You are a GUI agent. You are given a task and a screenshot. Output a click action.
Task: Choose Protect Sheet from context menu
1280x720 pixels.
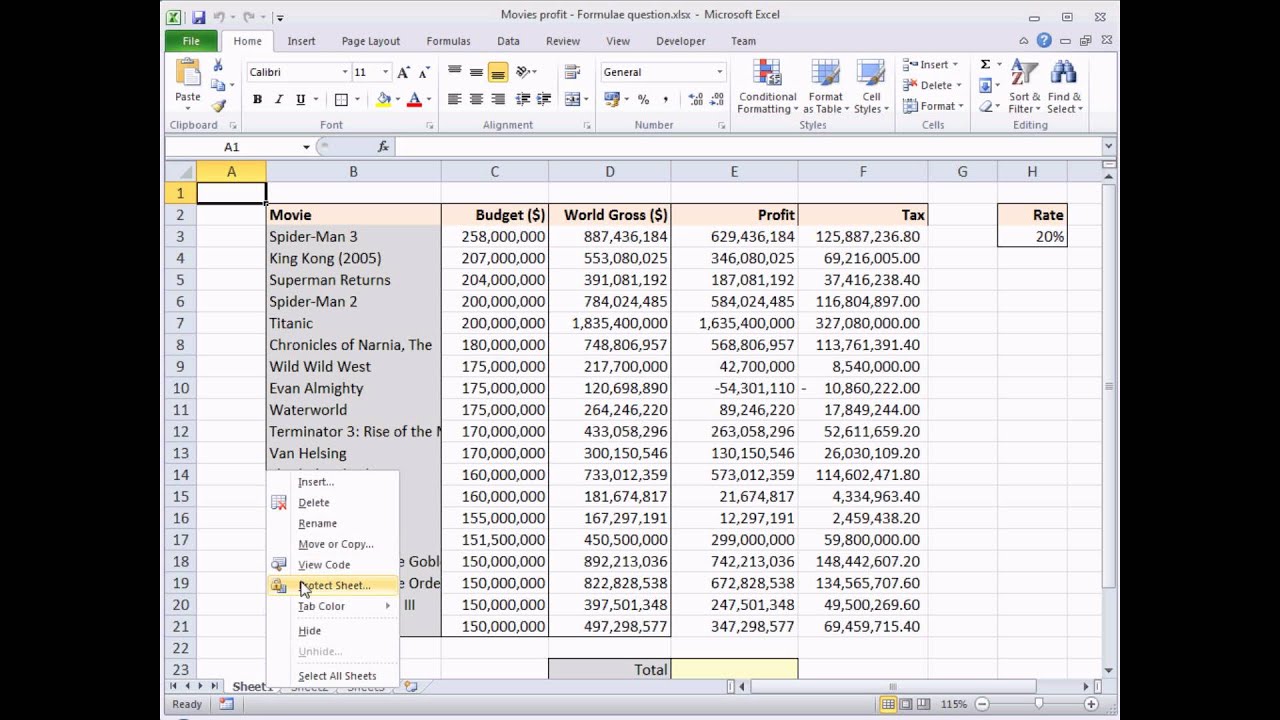[334, 585]
